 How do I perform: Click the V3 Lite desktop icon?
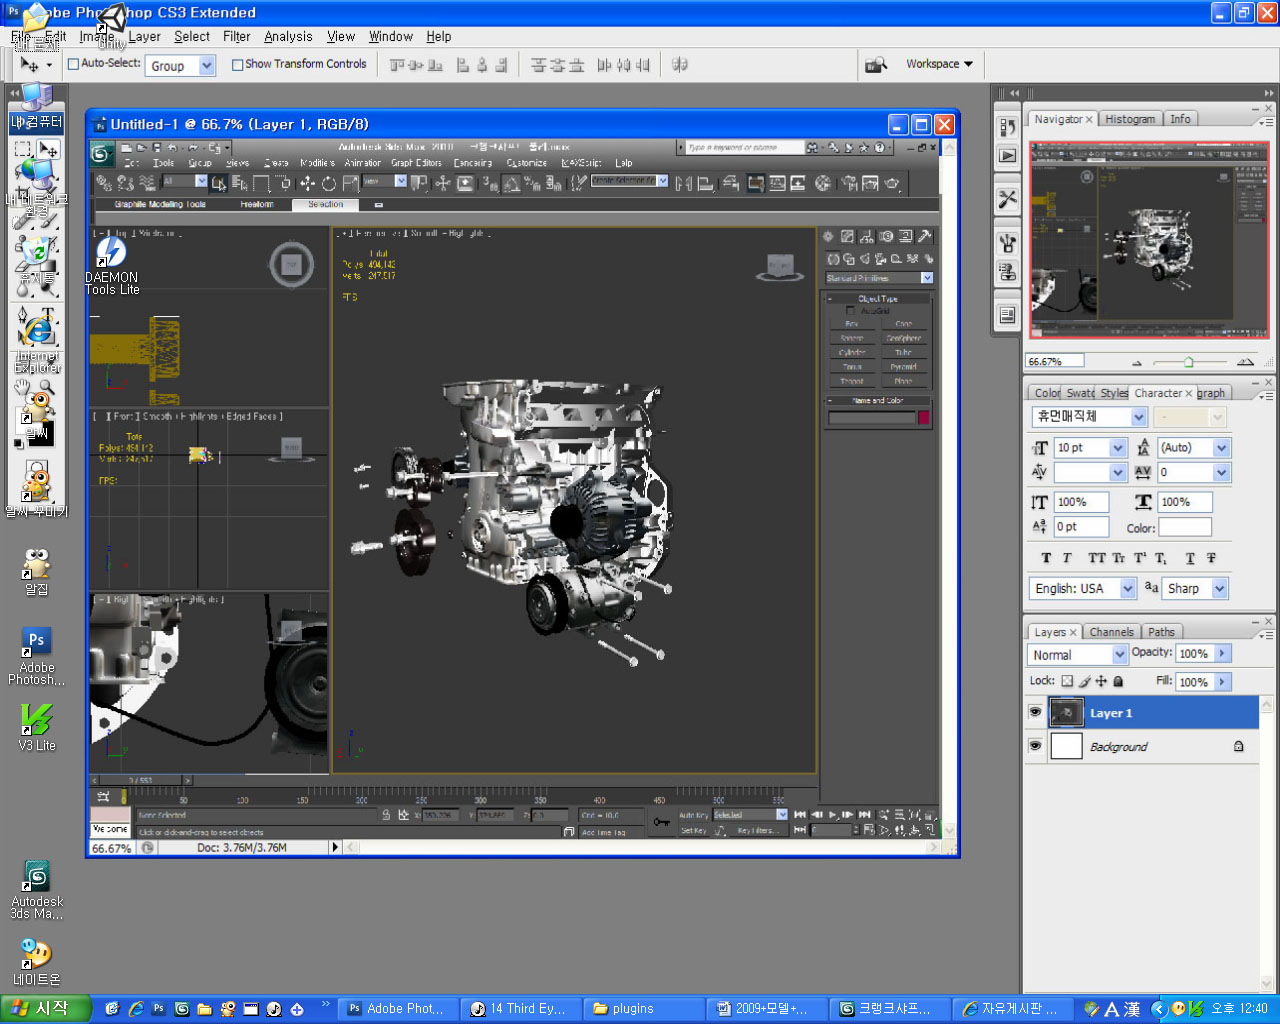click(37, 727)
